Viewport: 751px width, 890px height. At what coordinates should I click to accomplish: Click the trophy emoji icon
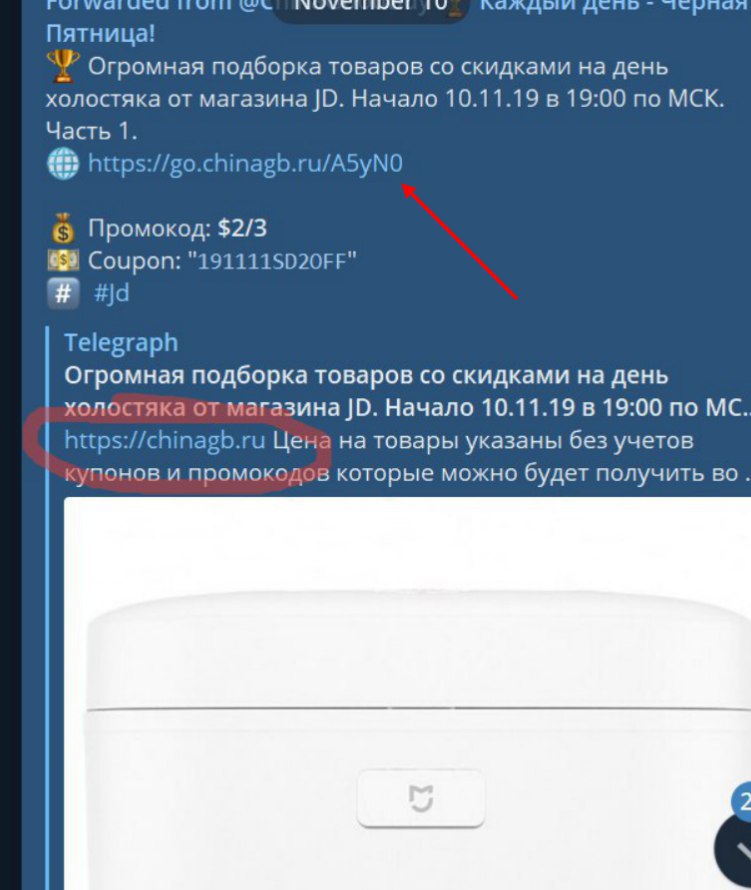pyautogui.click(x=63, y=66)
